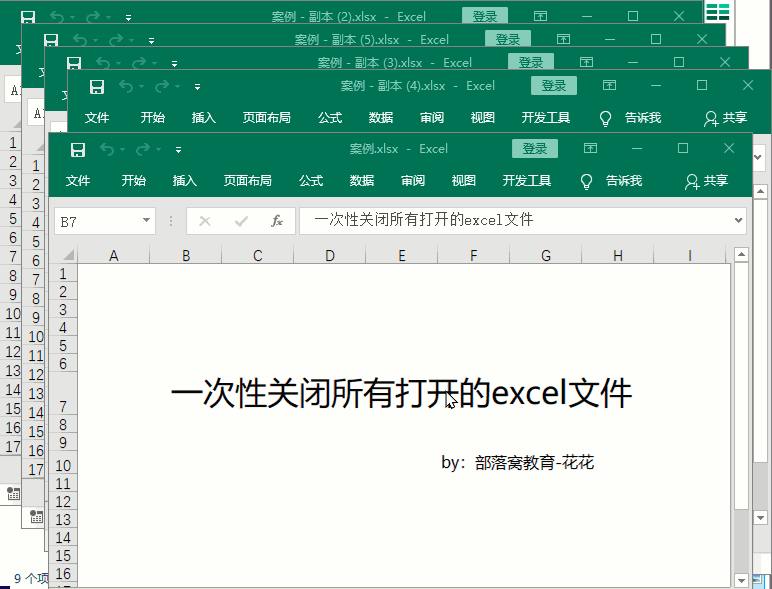Select column D header in 案例.xlsx
The height and width of the screenshot is (589, 772).
tap(329, 256)
